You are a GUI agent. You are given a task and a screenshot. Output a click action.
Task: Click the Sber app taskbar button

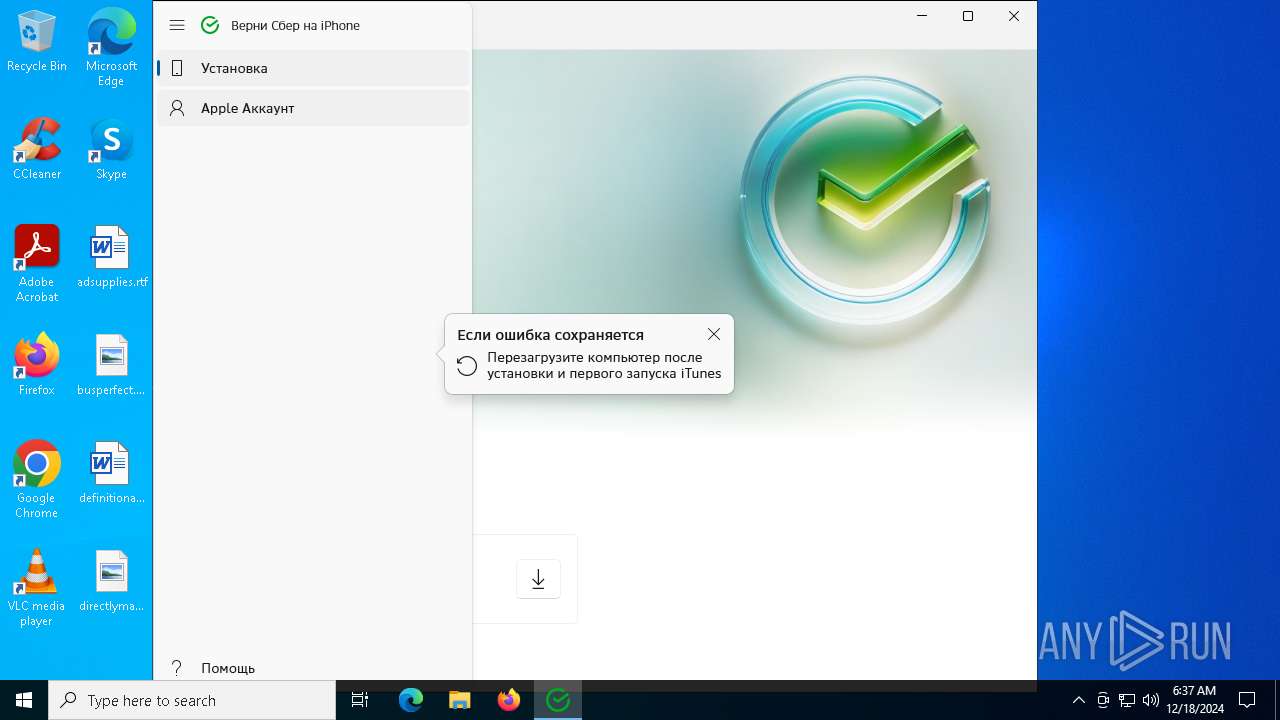pos(558,700)
